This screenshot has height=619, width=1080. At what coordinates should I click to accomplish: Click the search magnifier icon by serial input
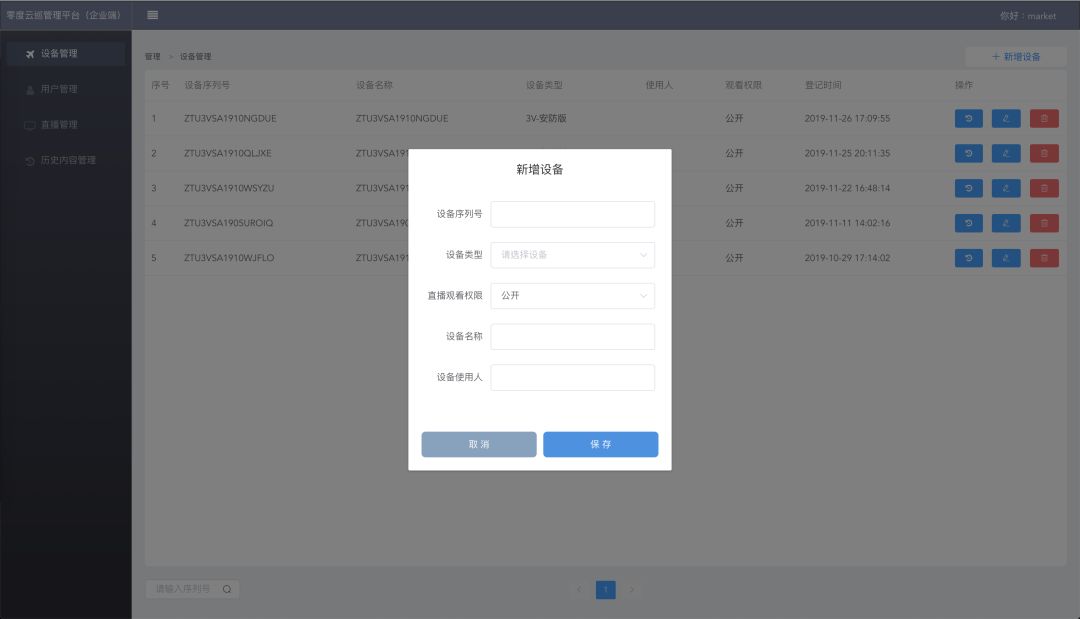(227, 589)
